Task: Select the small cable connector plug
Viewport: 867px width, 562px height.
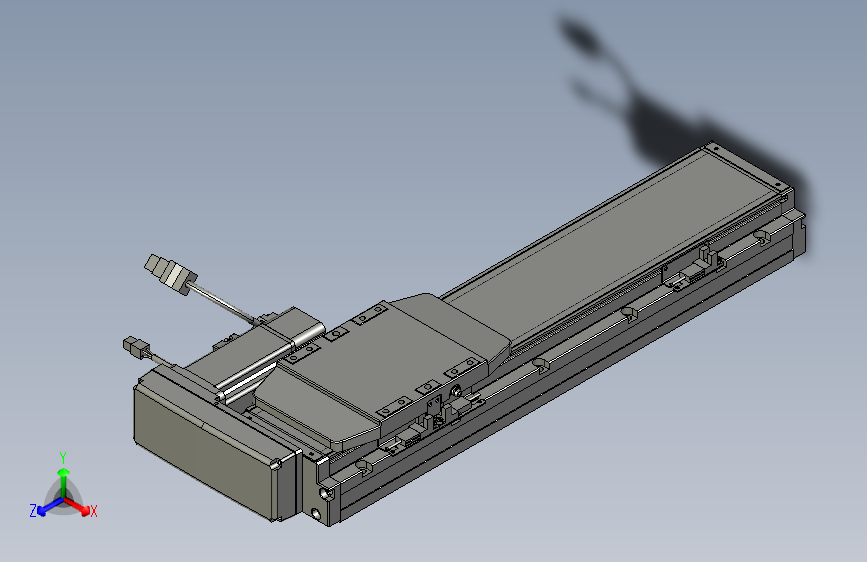Action: coord(137,349)
